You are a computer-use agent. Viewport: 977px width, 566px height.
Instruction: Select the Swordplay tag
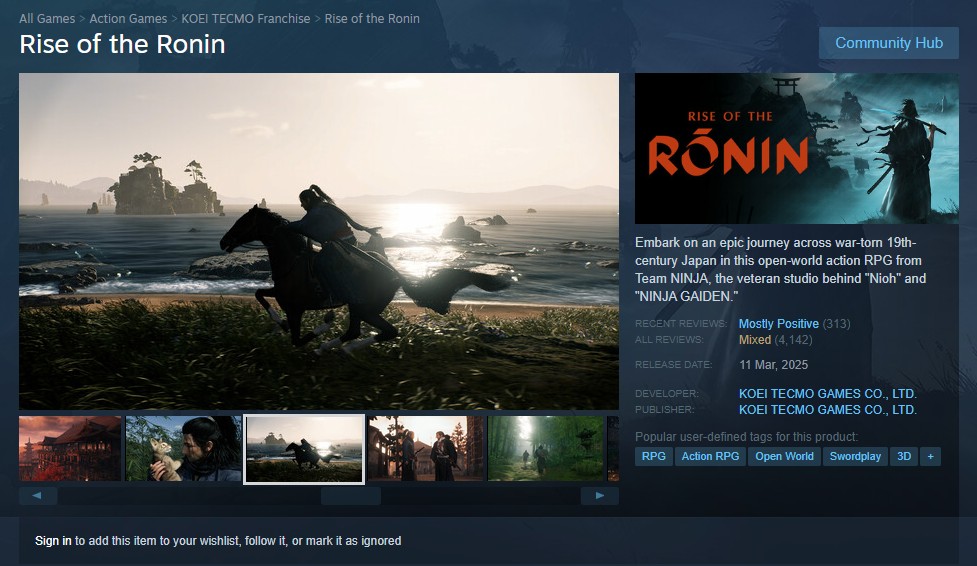coord(855,456)
